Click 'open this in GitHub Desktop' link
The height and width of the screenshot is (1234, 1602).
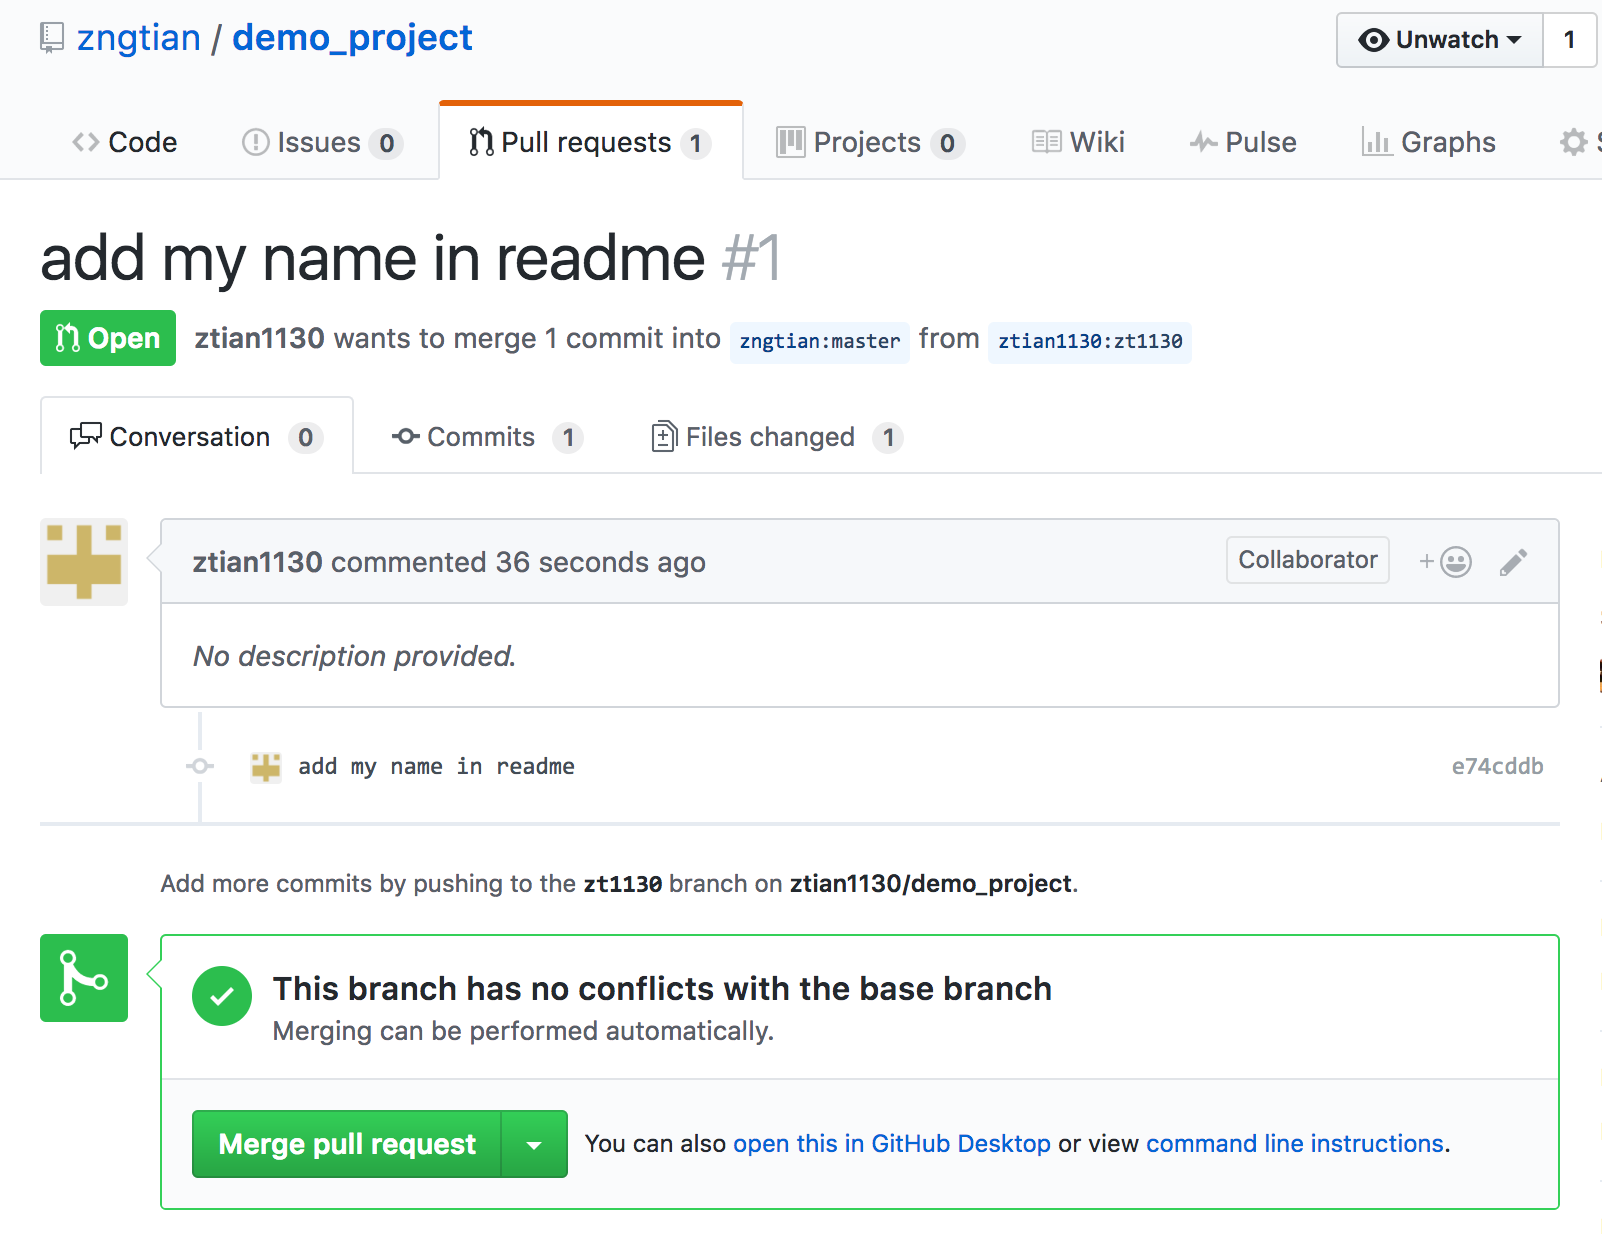coord(892,1144)
